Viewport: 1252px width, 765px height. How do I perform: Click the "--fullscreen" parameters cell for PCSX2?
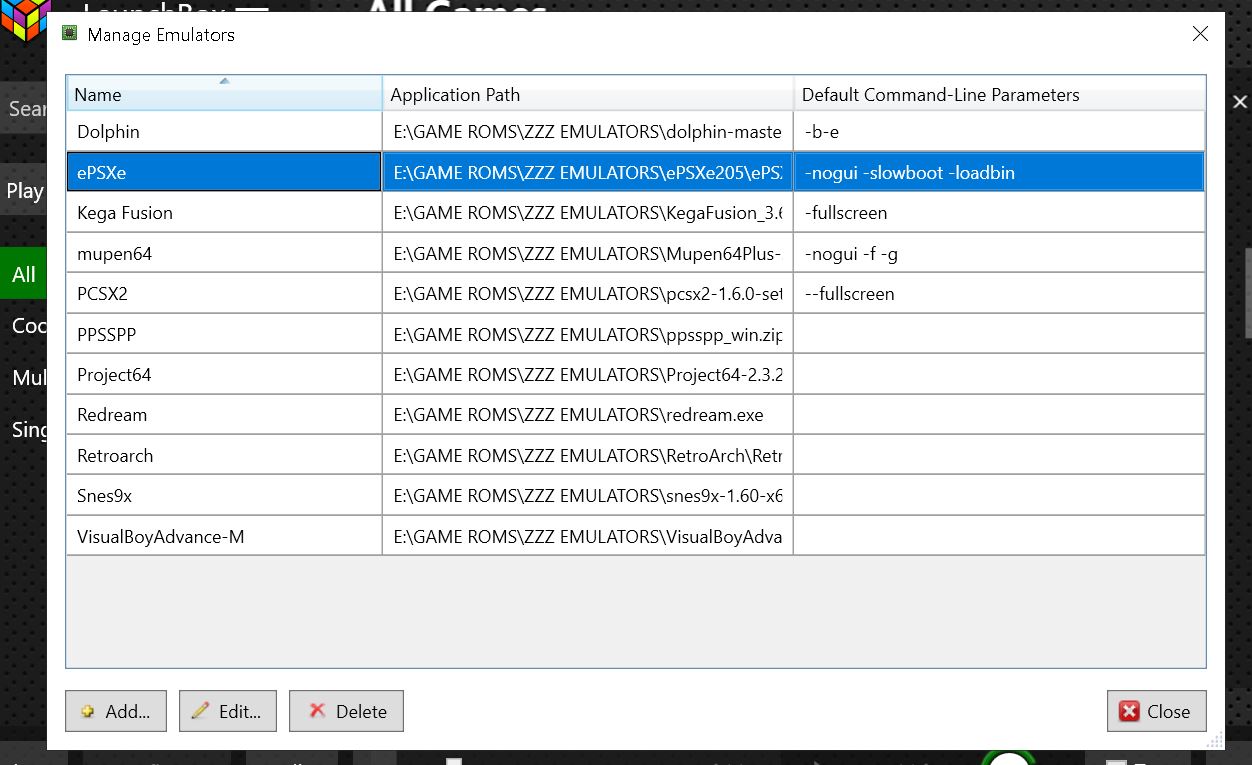click(999, 294)
